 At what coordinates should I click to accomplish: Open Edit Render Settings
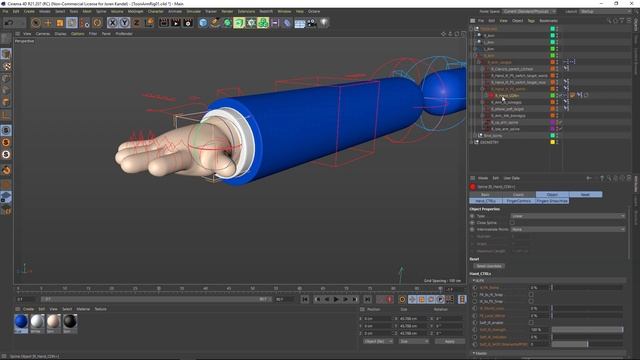pyautogui.click(x=188, y=23)
